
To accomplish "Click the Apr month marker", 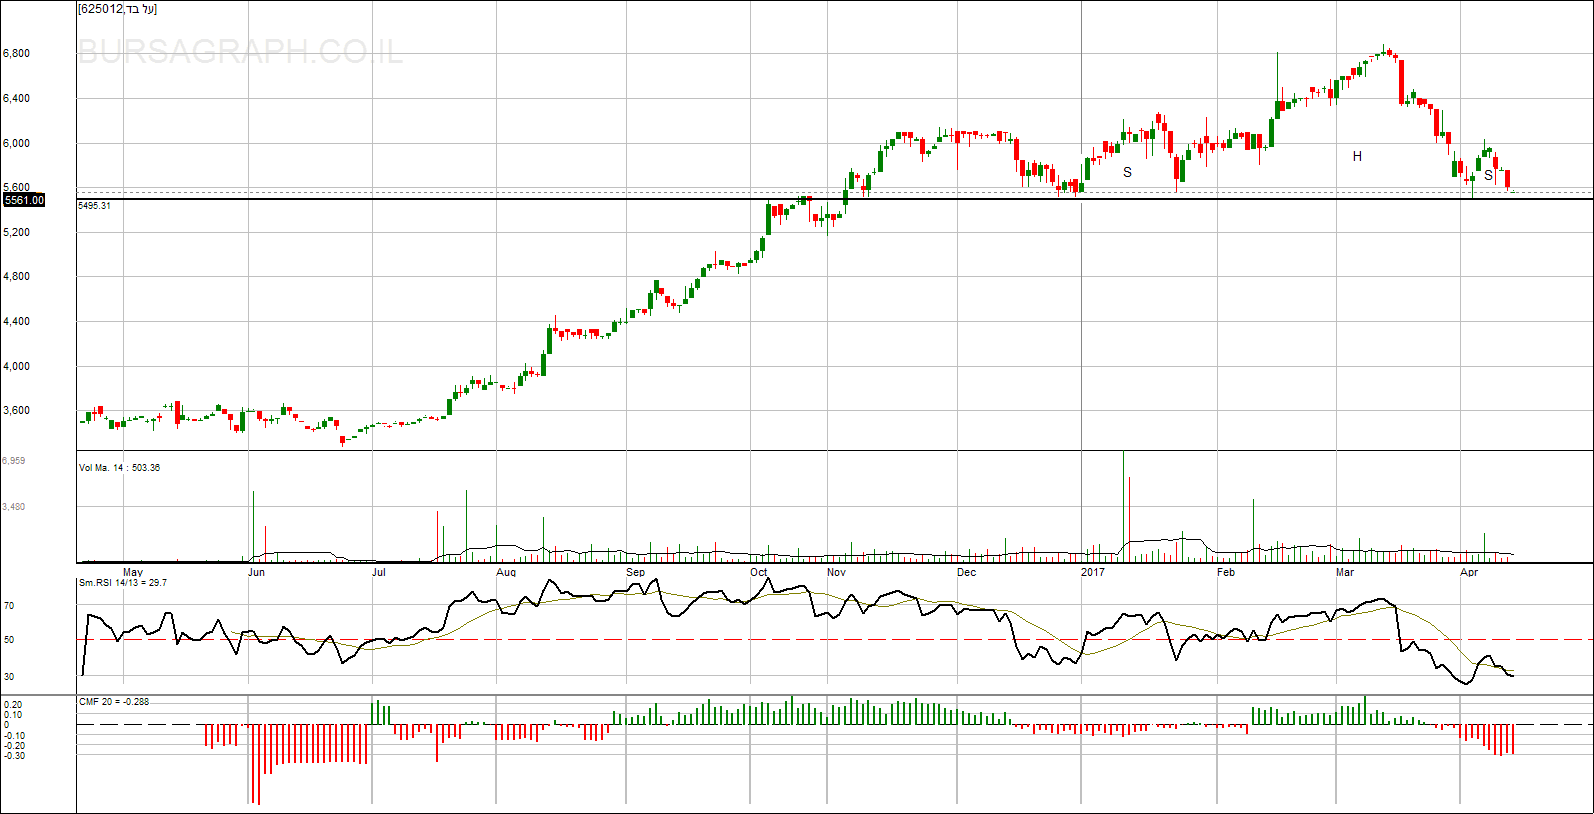I will [1469, 573].
